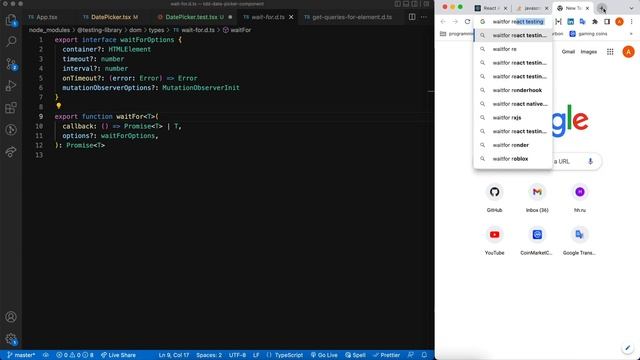Open the Live Share activity bar icon

11,152
